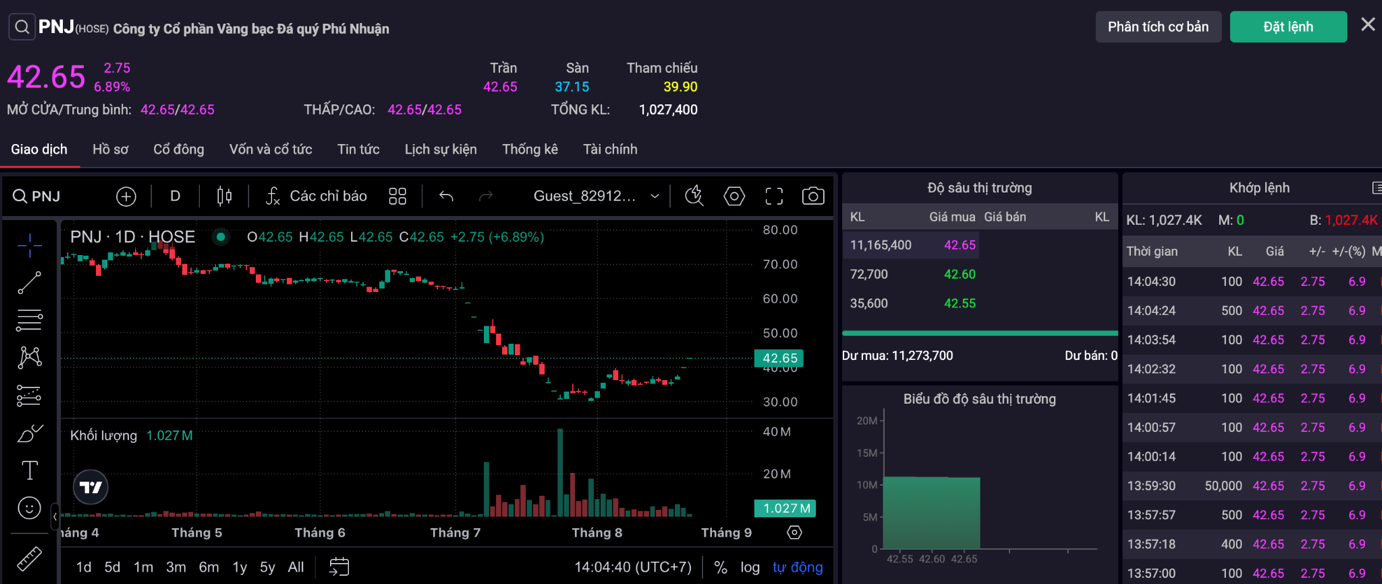This screenshot has height=584, width=1382.
Task: Open the Các chỉ báo indicators menu
Action: [x=316, y=196]
